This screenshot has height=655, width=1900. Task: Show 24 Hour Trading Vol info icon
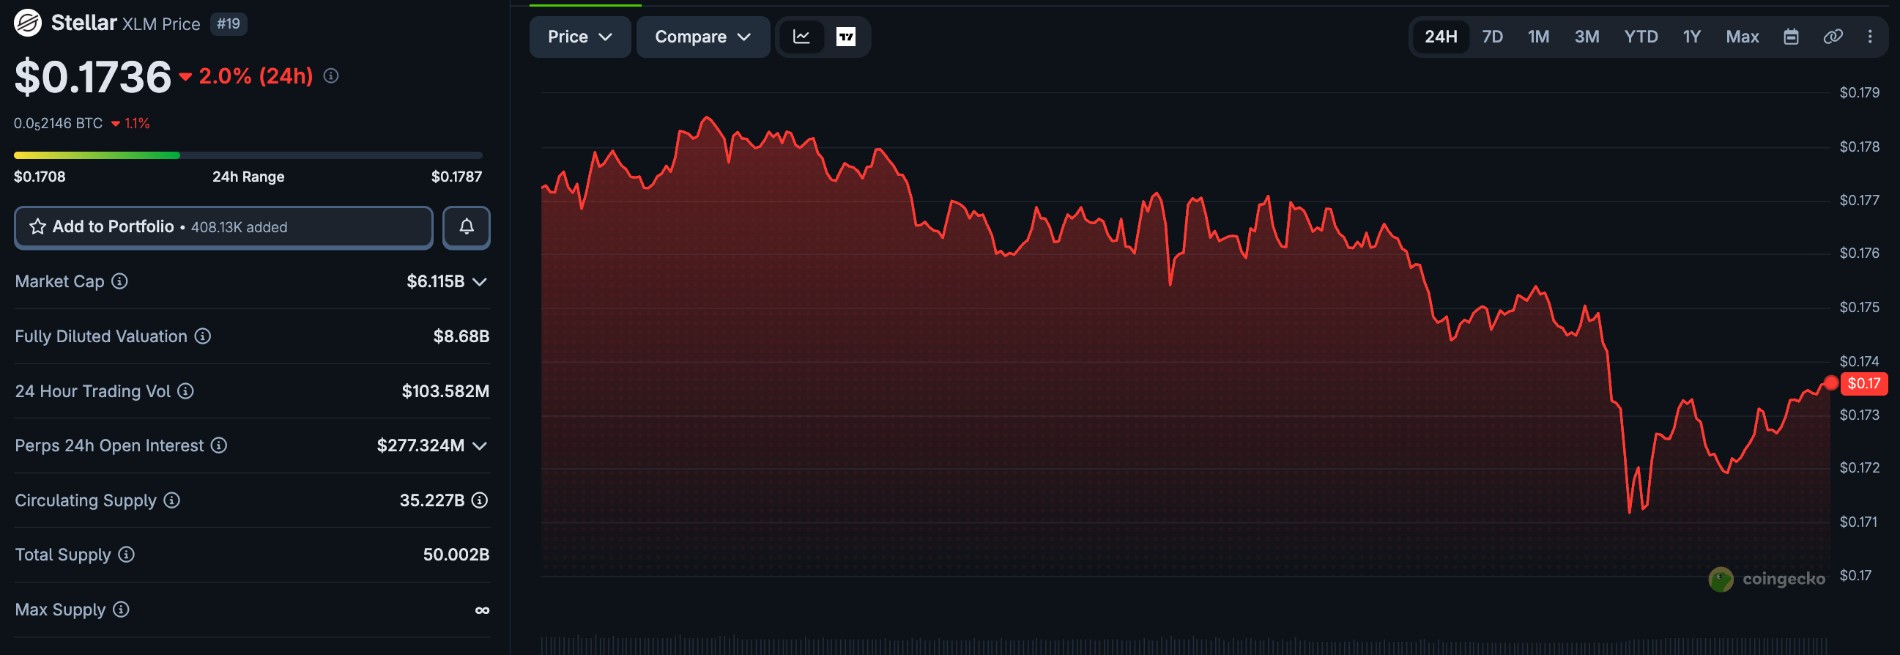[186, 391]
